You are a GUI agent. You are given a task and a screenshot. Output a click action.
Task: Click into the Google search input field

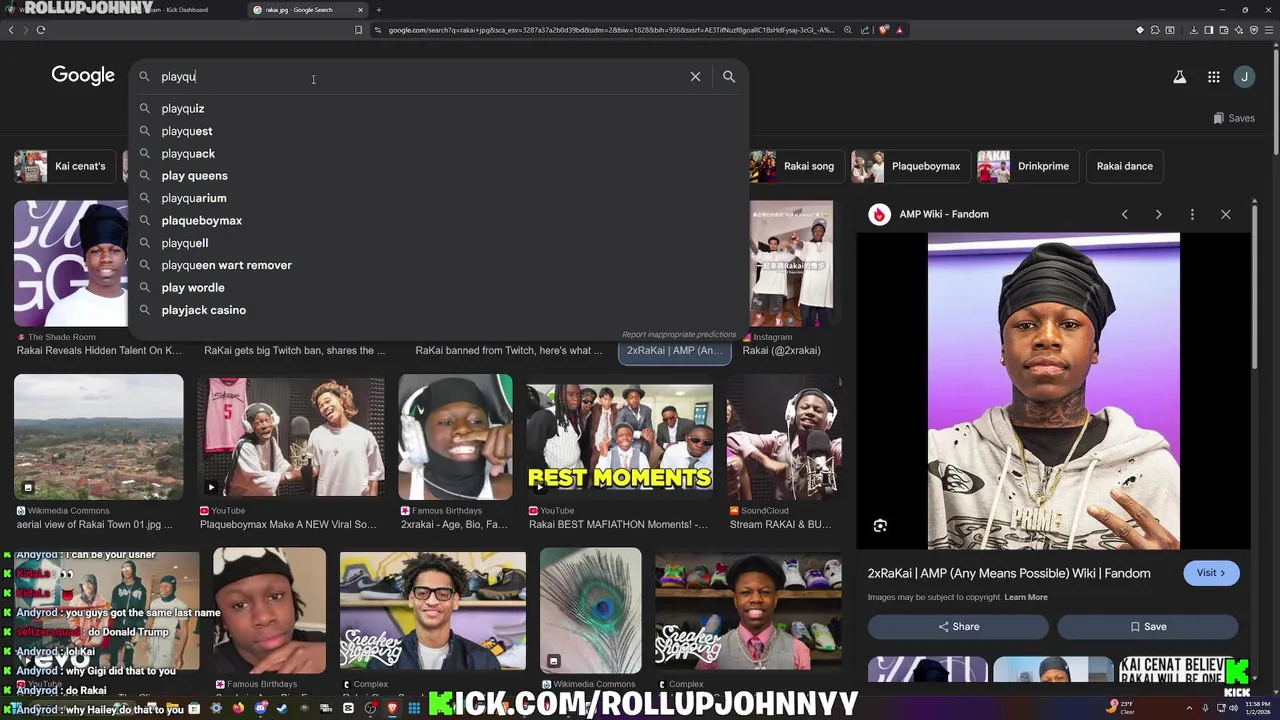(420, 77)
